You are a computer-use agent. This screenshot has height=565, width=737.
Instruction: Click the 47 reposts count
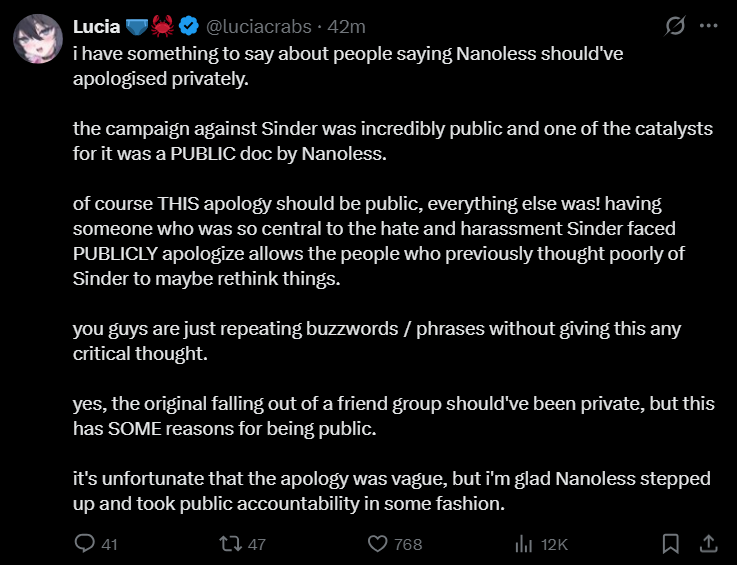pyautogui.click(x=257, y=544)
